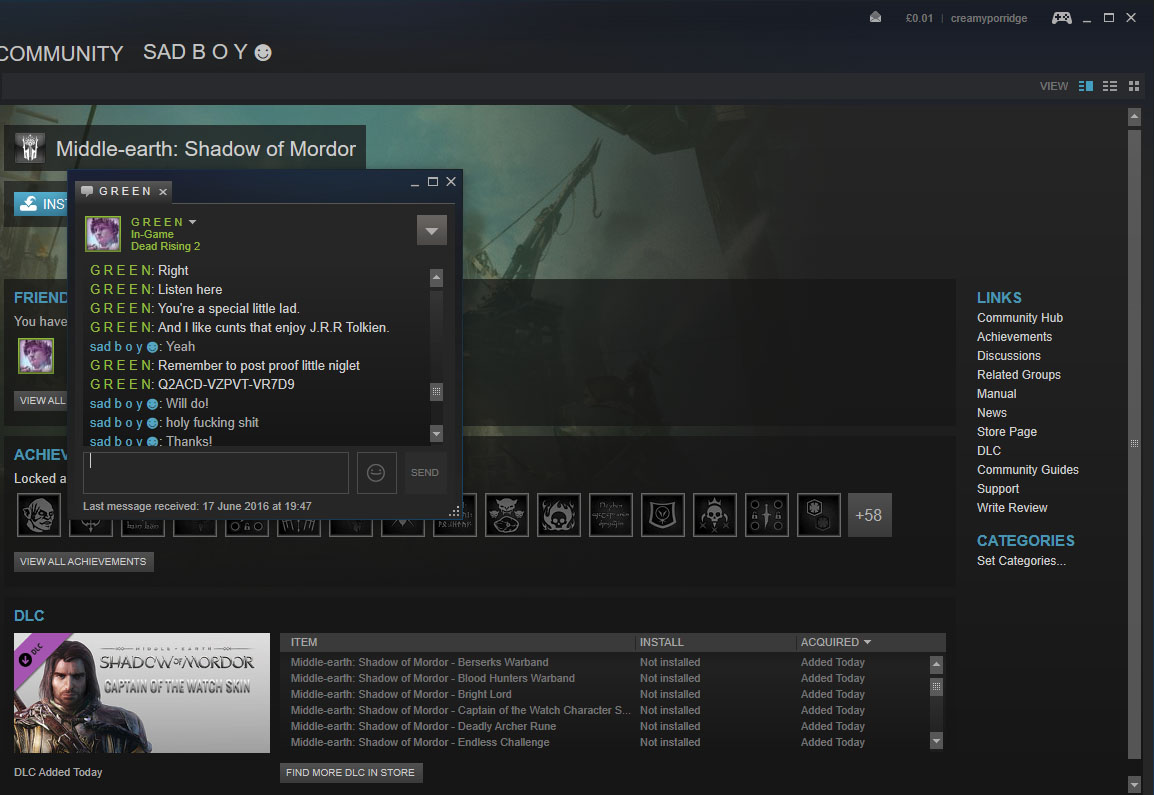Open the chat options dropdown button
Screen dimensions: 1154x795
point(432,230)
